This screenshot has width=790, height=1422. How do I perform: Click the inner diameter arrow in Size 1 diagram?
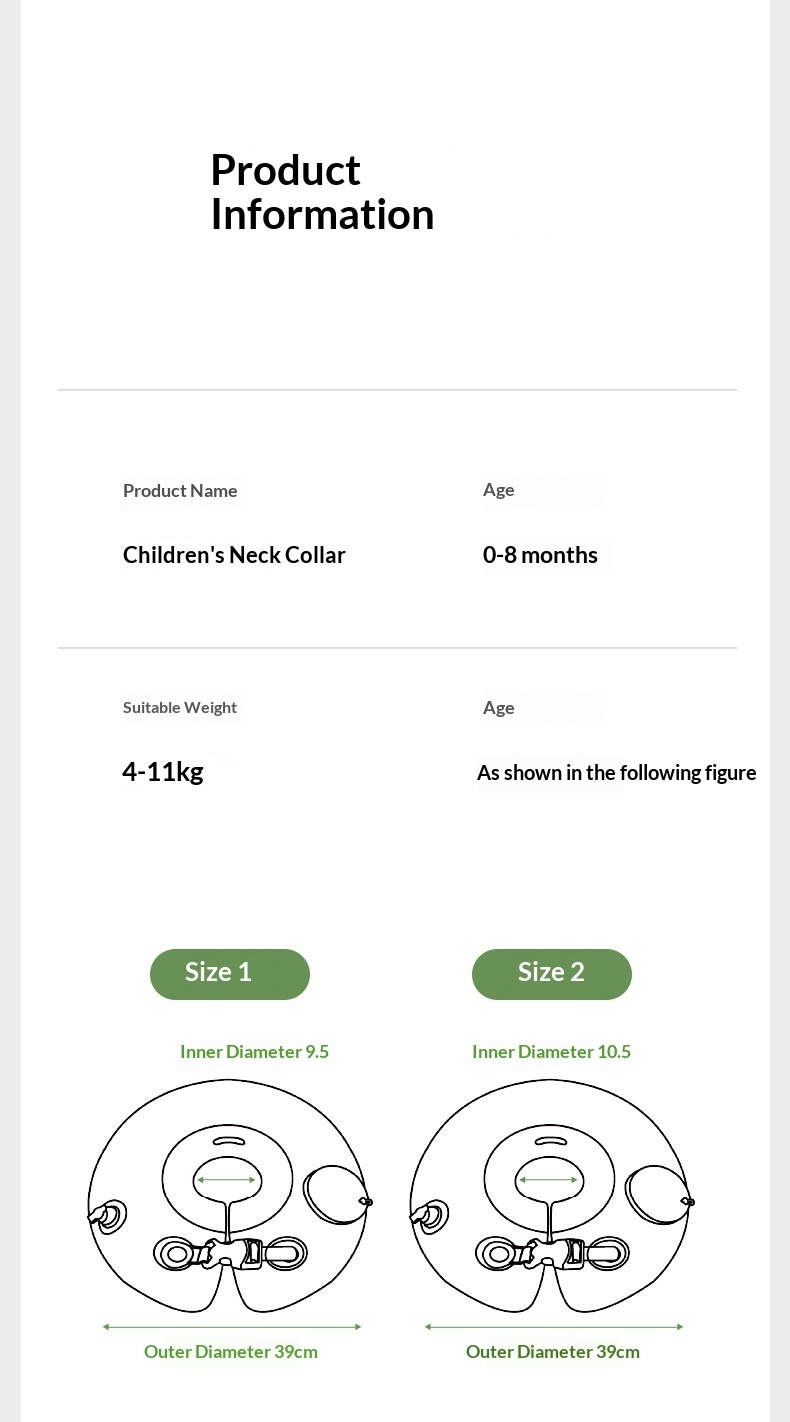[x=226, y=1181]
